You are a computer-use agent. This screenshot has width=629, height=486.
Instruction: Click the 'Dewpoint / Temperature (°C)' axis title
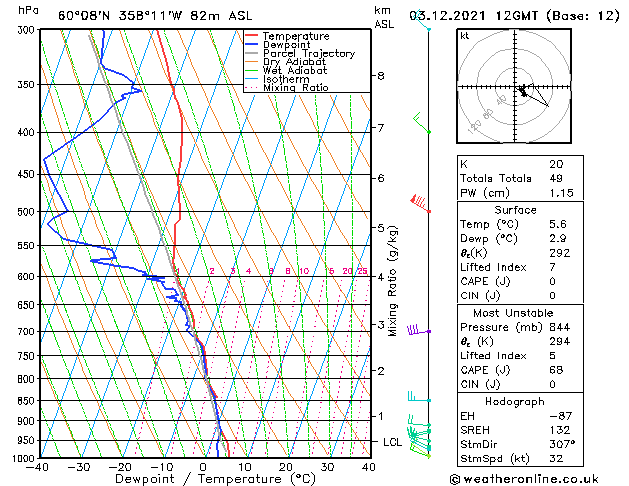[215, 479]
